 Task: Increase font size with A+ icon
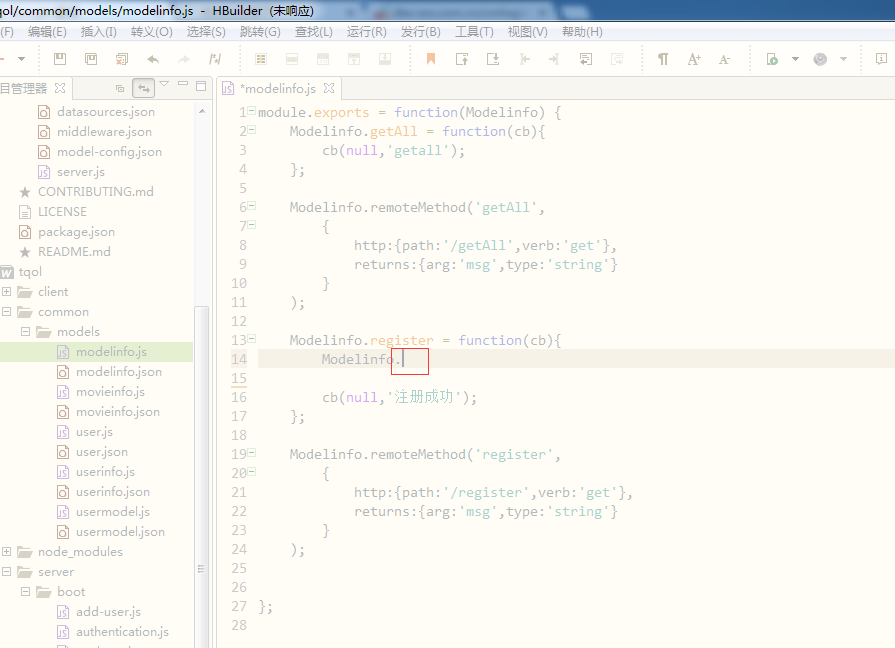coord(694,59)
